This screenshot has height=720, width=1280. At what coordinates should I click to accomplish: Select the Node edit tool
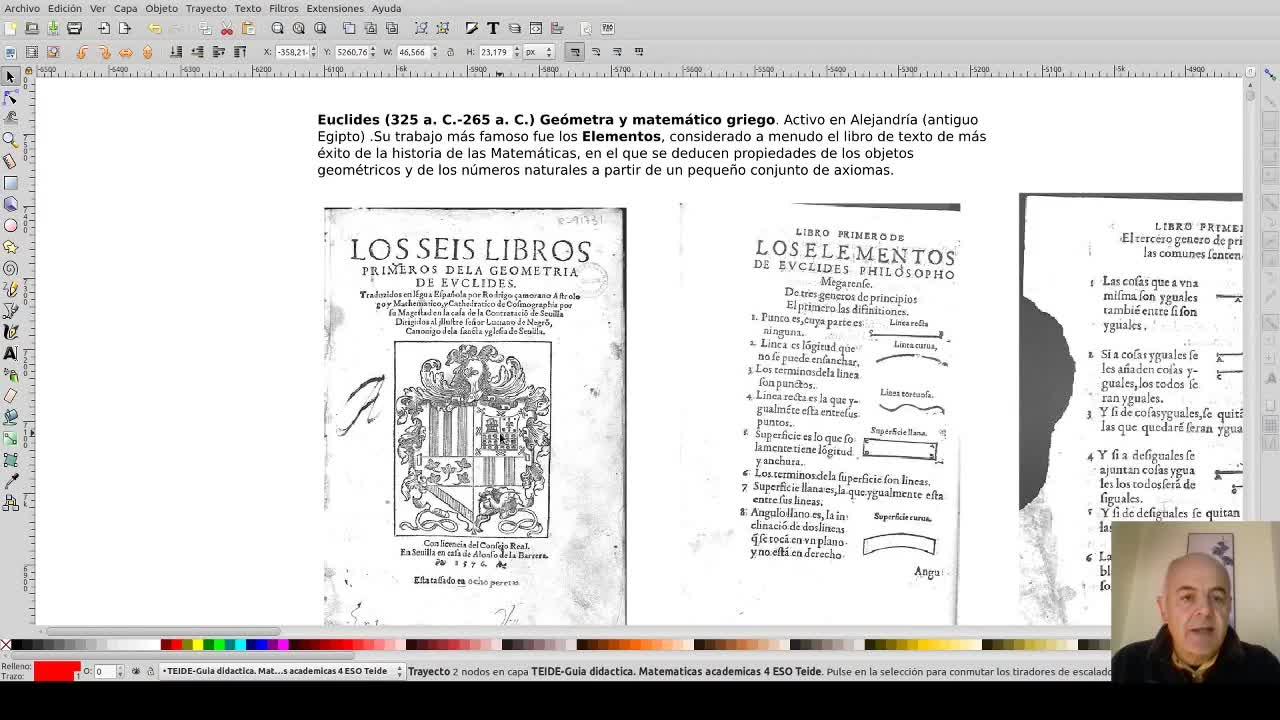click(x=11, y=97)
